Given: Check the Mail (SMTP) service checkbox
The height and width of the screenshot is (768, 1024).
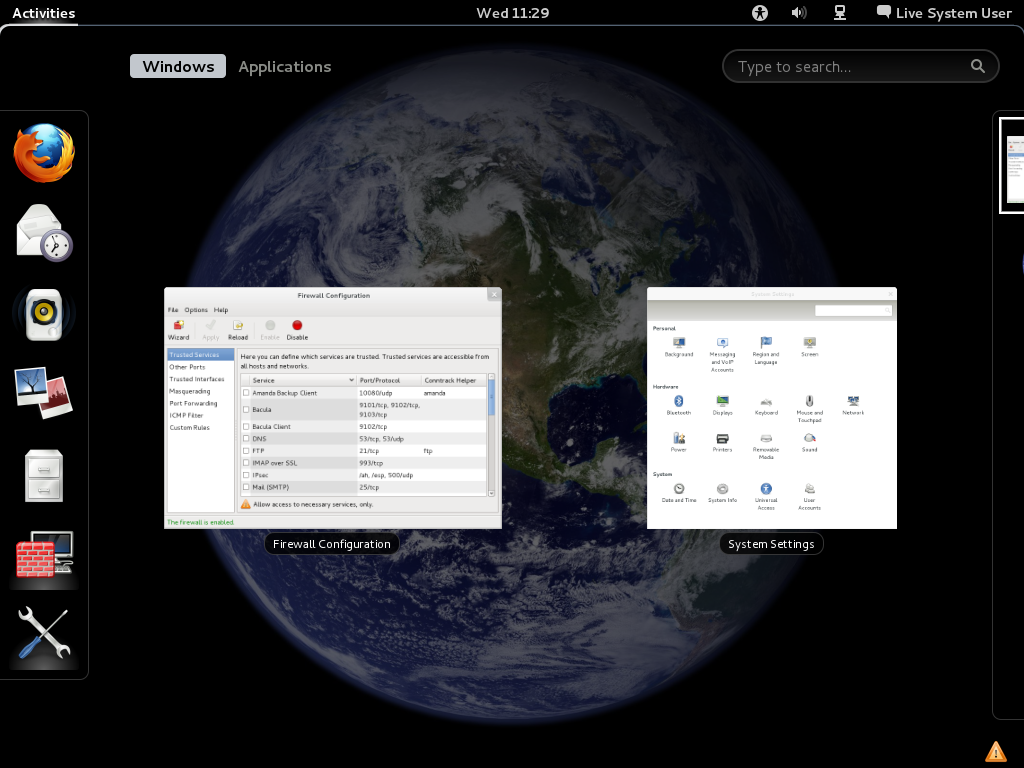Looking at the screenshot, I should (246, 487).
